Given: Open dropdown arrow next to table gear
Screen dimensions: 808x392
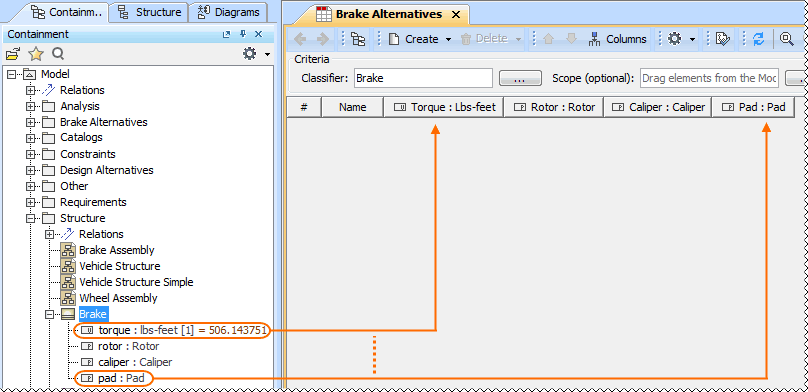Looking at the screenshot, I should [x=692, y=39].
